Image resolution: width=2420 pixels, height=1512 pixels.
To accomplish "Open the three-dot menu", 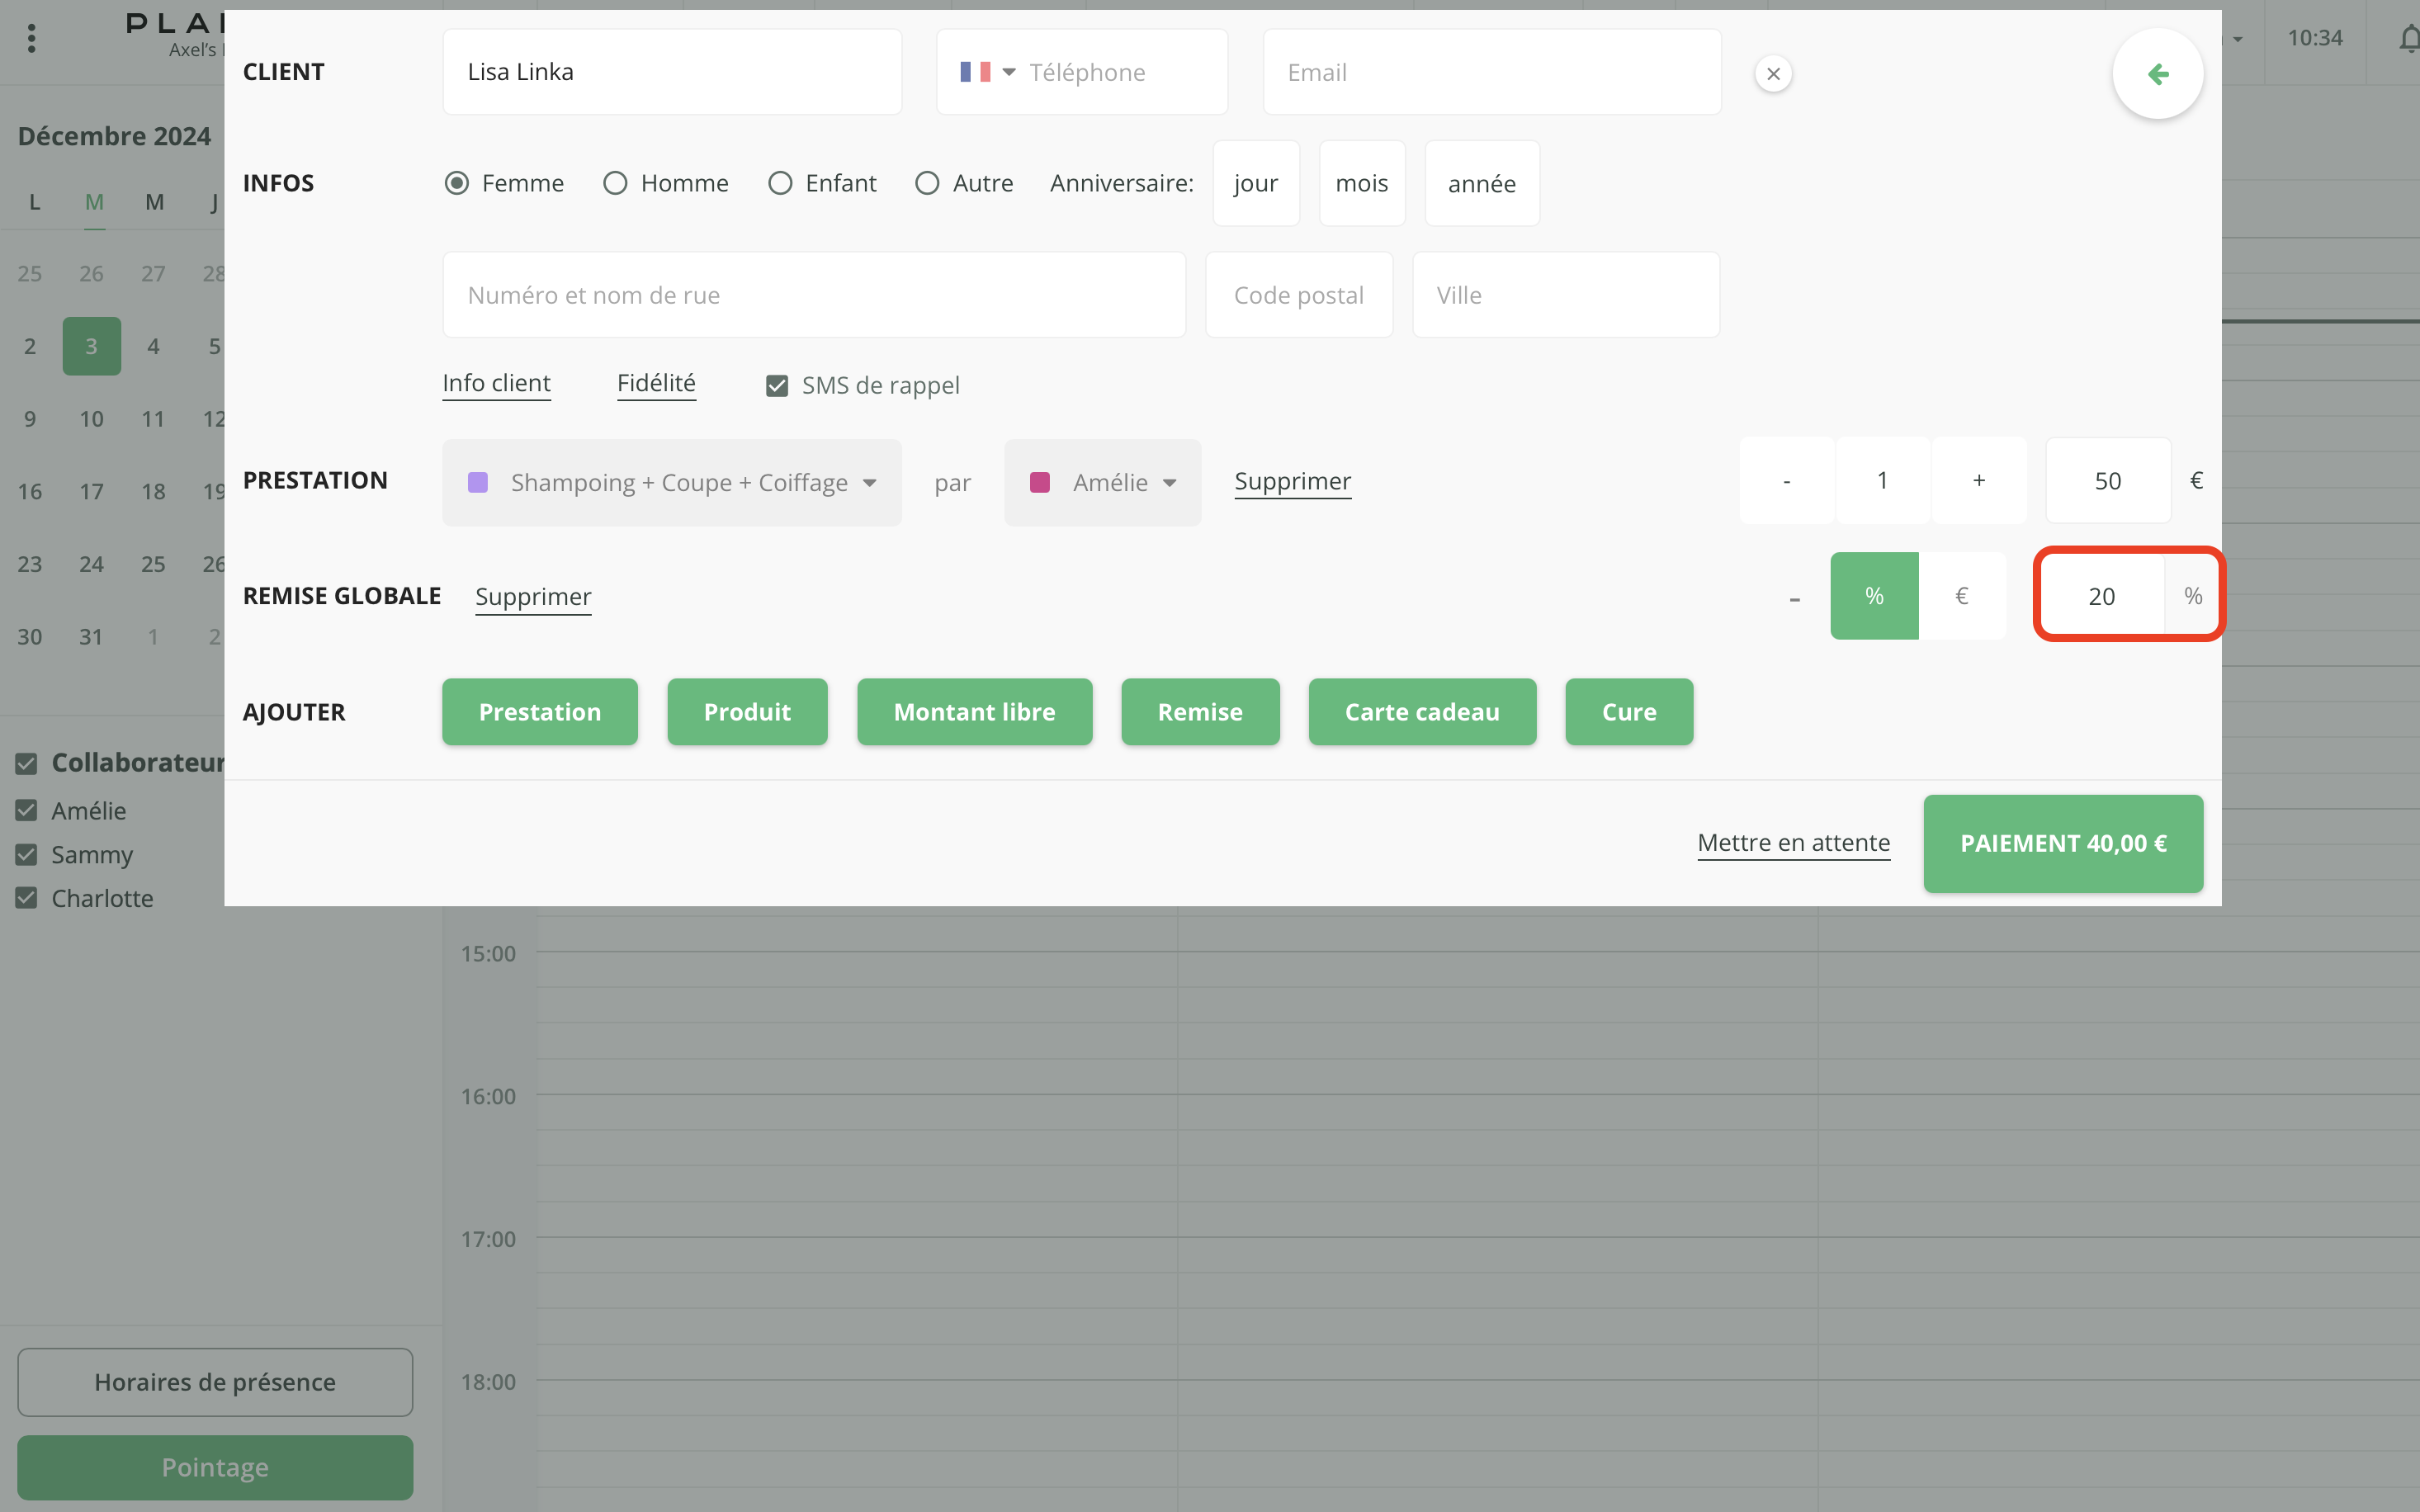I will tap(31, 38).
